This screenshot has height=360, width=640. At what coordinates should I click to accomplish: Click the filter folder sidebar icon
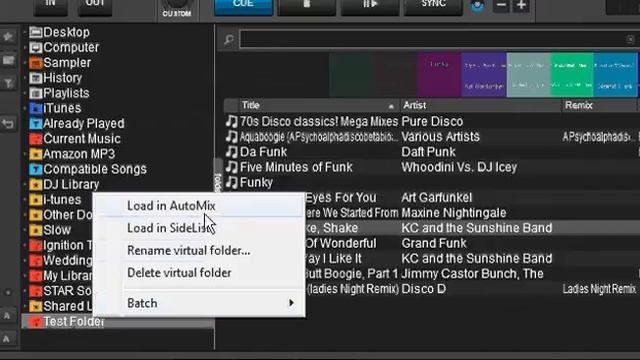click(x=8, y=84)
